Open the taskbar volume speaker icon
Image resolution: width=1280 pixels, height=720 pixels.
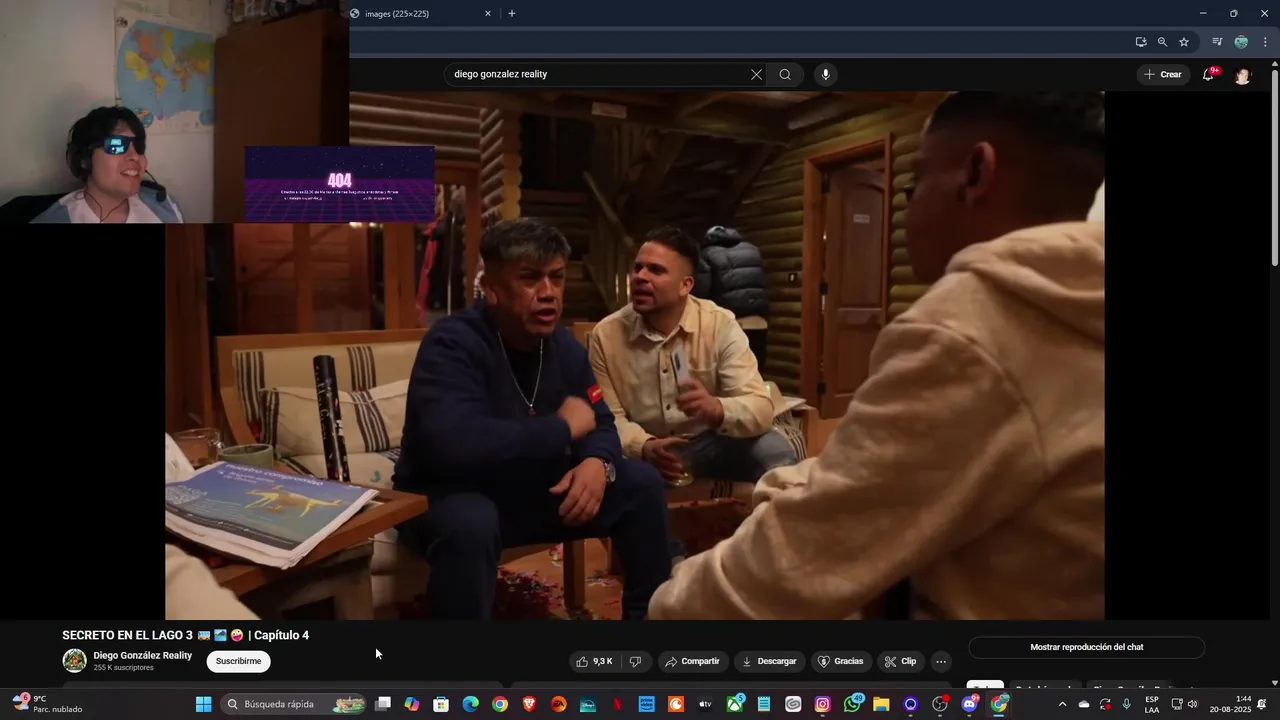point(1192,704)
